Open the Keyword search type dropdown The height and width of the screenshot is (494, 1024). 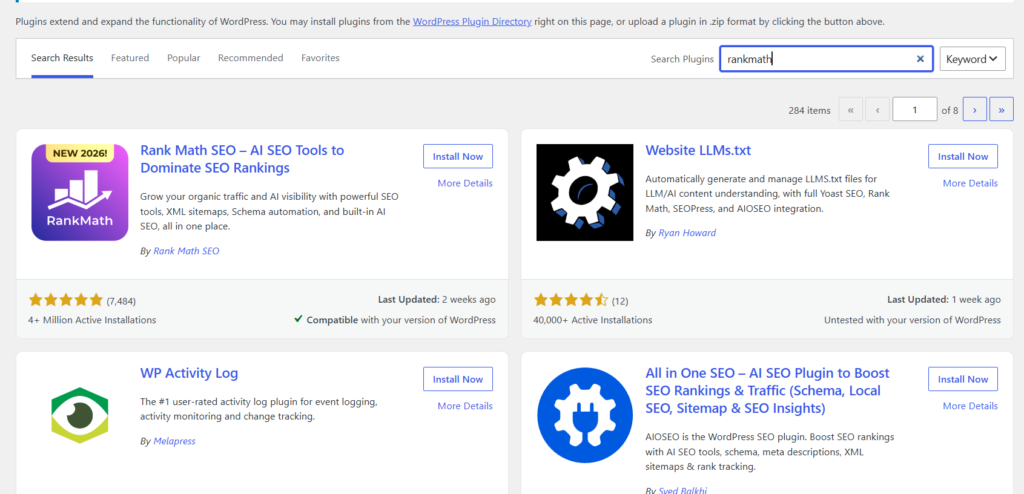972,59
